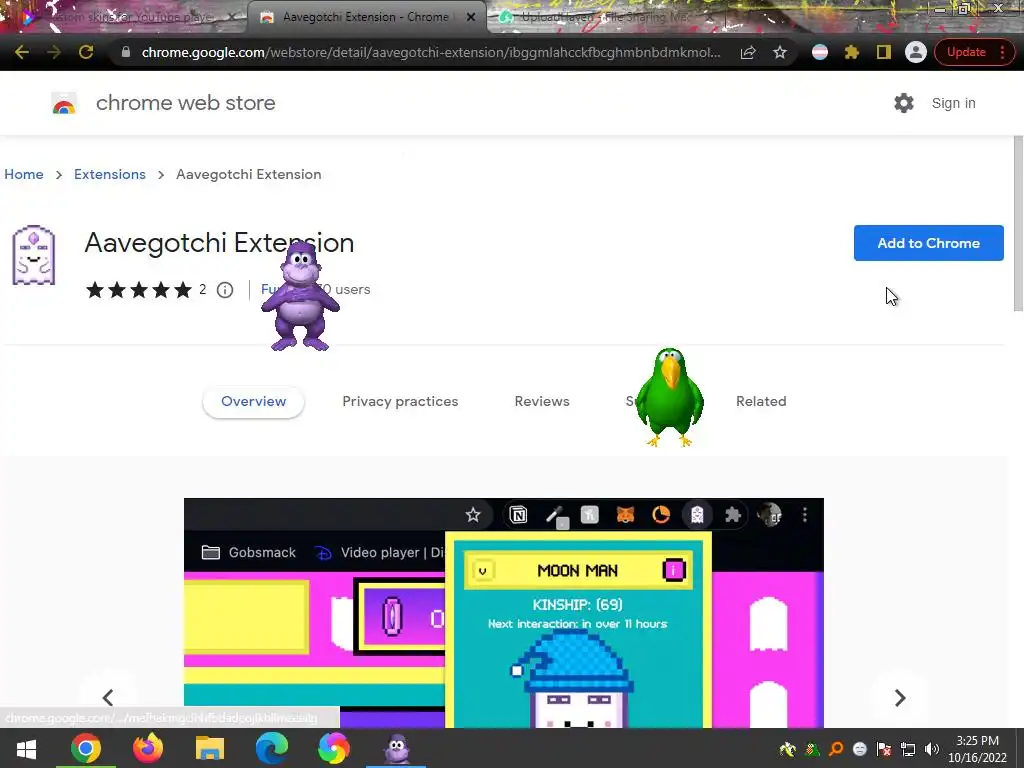
Task: Click the five-star rating display
Action: click(x=138, y=289)
